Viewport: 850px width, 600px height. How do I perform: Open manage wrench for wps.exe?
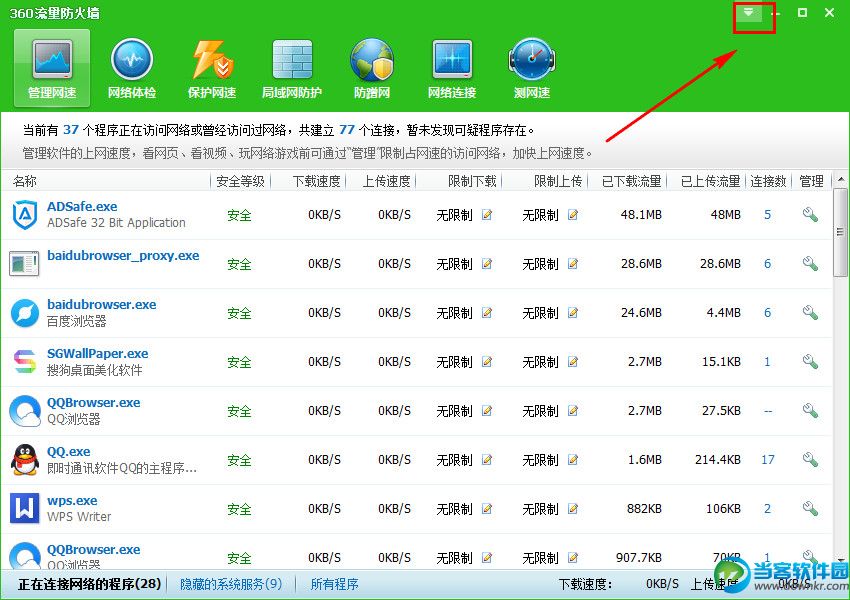810,508
